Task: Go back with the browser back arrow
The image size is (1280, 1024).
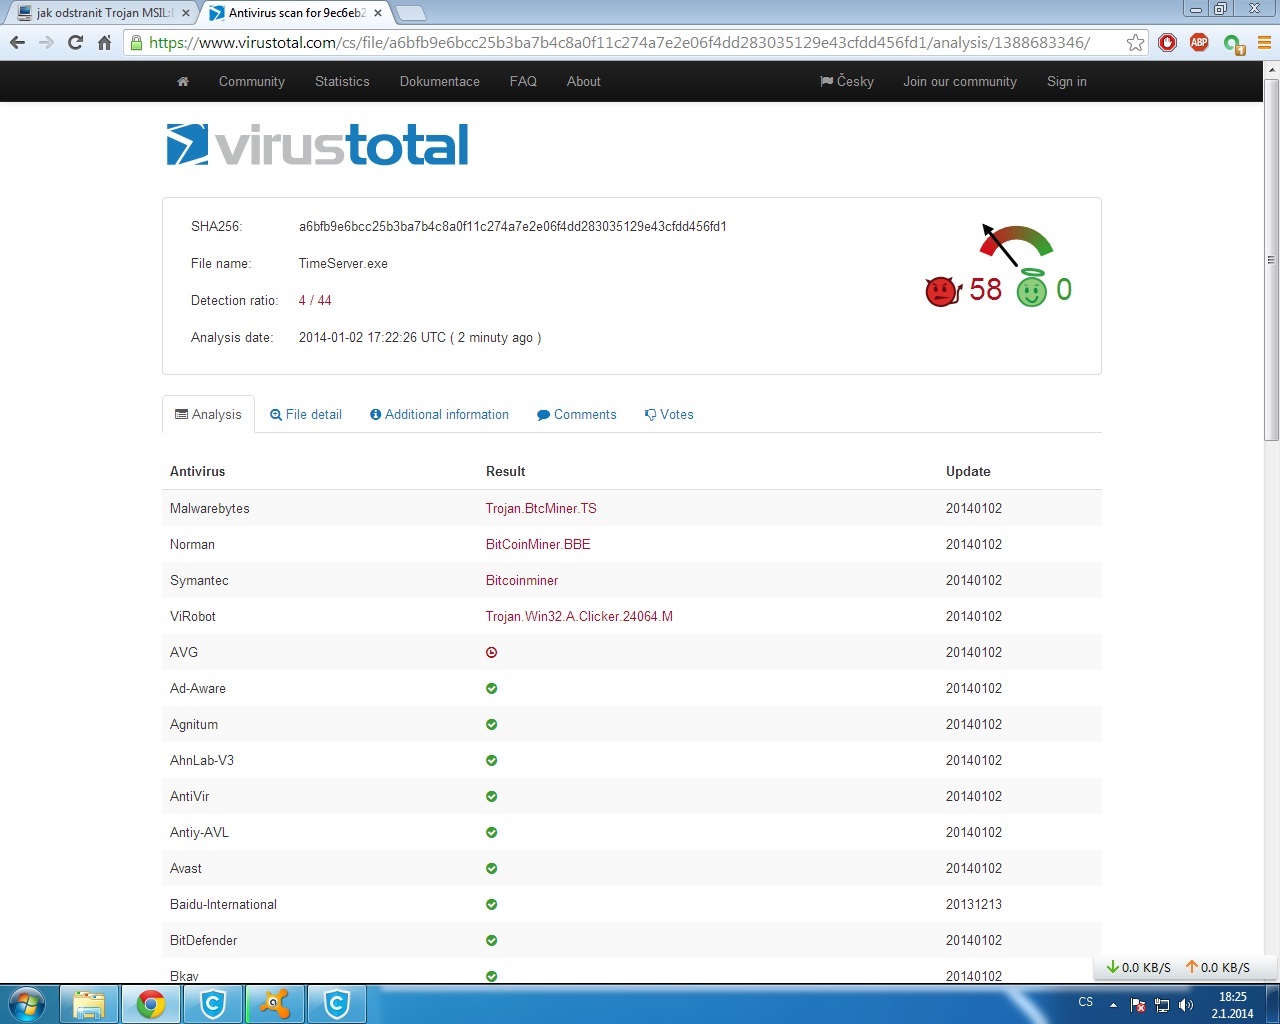Action: pyautogui.click(x=17, y=42)
